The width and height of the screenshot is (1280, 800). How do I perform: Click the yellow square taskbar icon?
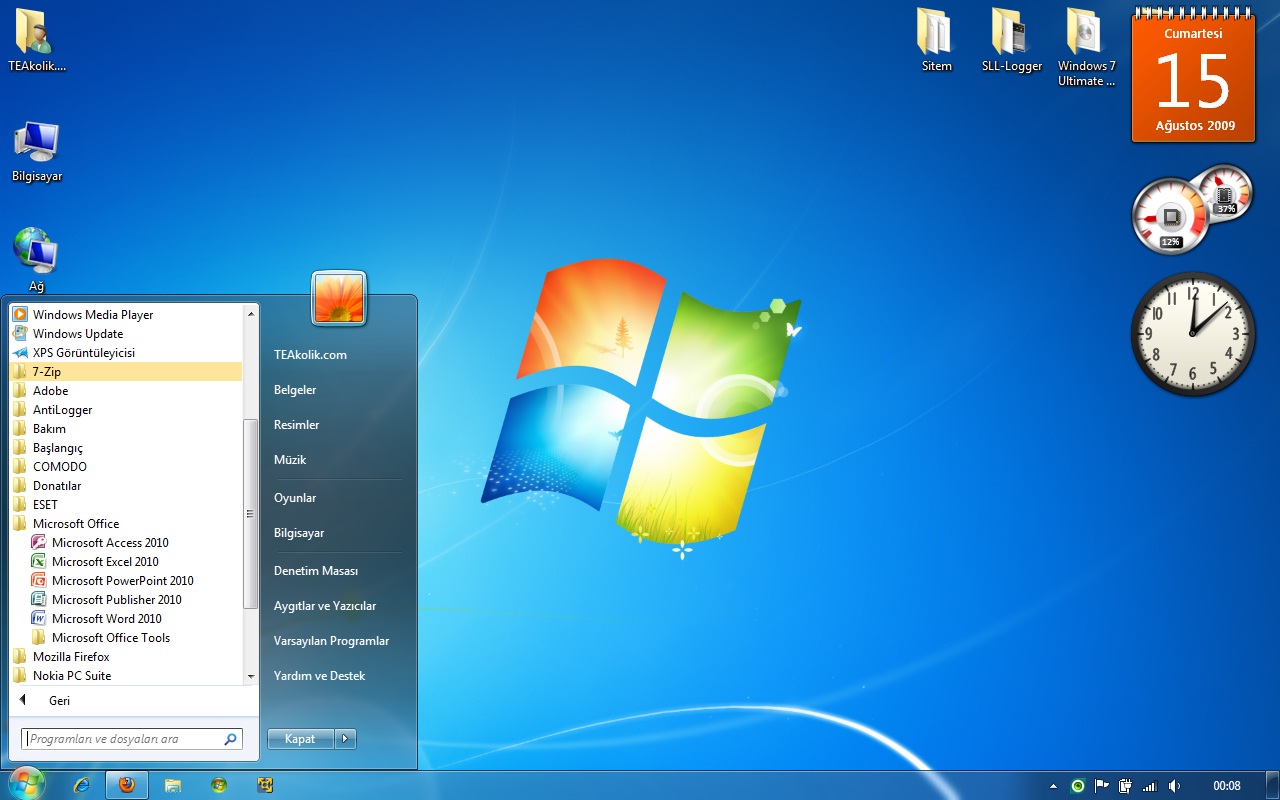265,785
